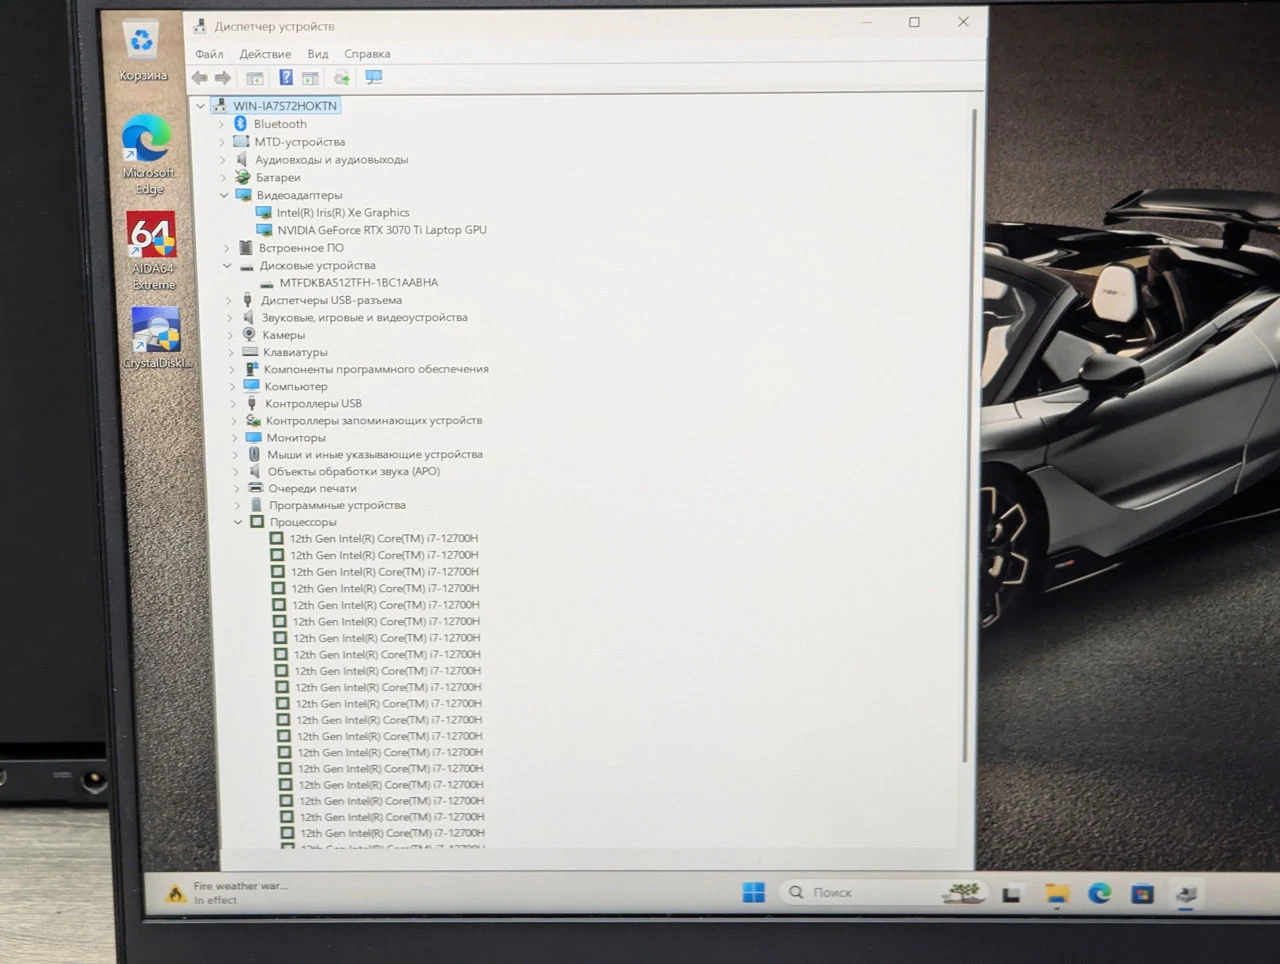
Task: Expand the Мониторы category chevron
Action: [x=235, y=438]
